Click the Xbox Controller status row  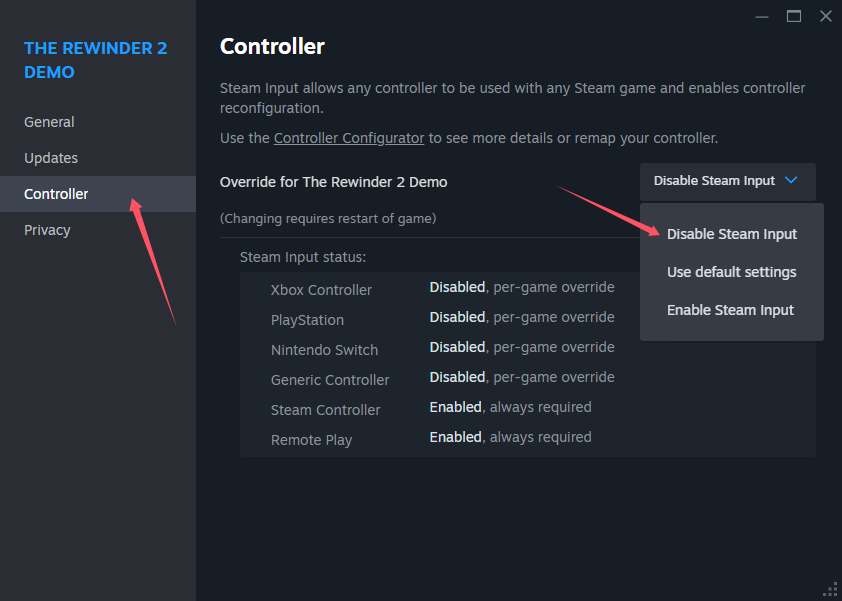442,288
